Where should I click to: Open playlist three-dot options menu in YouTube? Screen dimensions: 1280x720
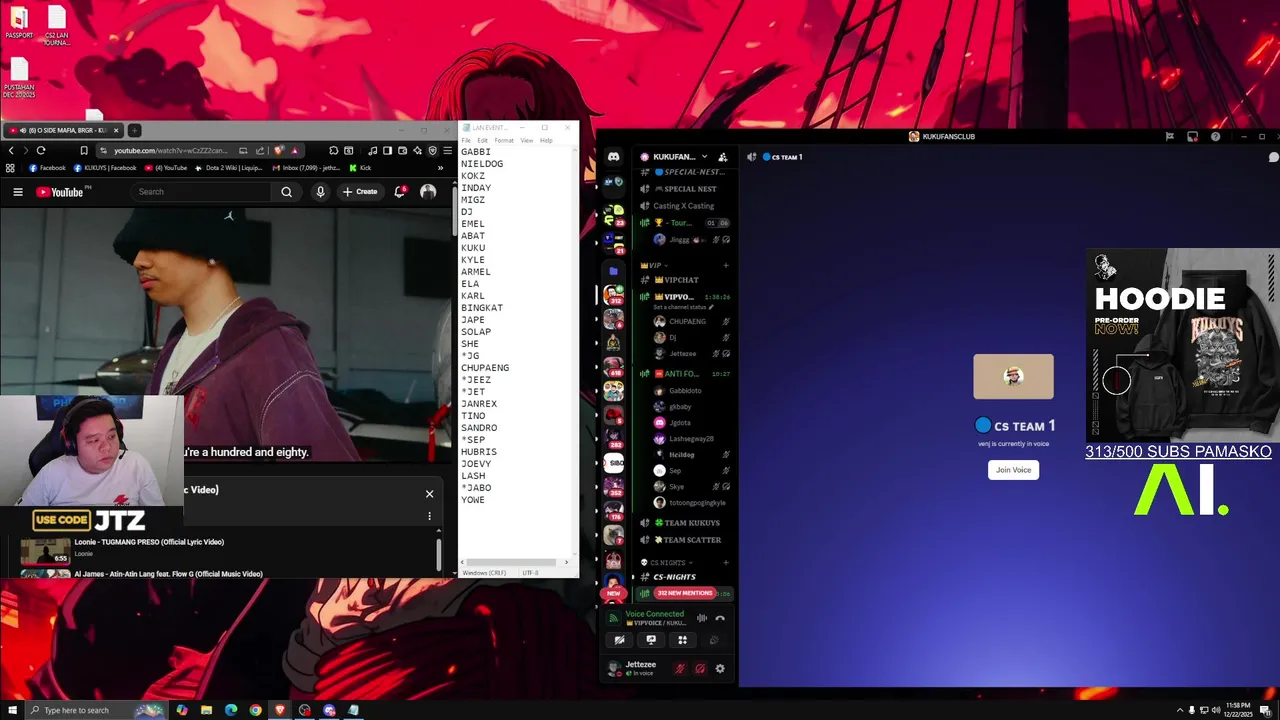[x=430, y=516]
